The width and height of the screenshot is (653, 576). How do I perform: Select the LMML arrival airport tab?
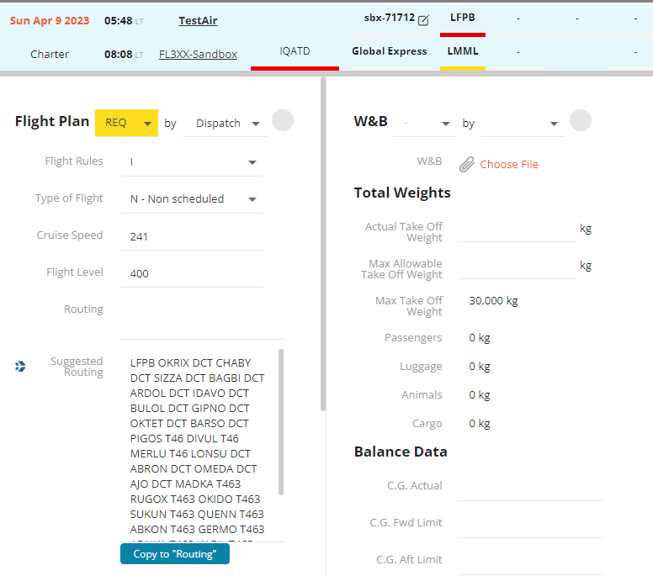point(462,52)
